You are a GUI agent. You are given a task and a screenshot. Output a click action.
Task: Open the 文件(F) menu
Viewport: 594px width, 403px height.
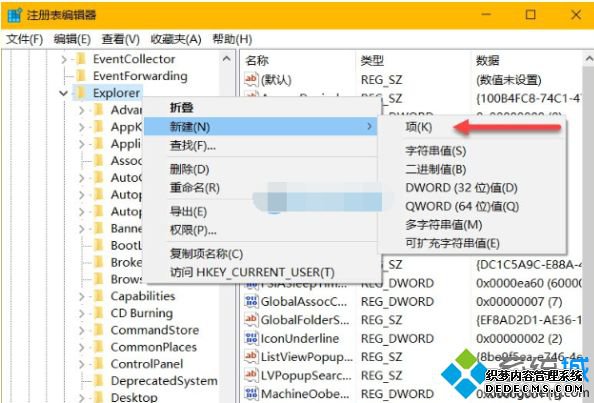[x=25, y=39]
